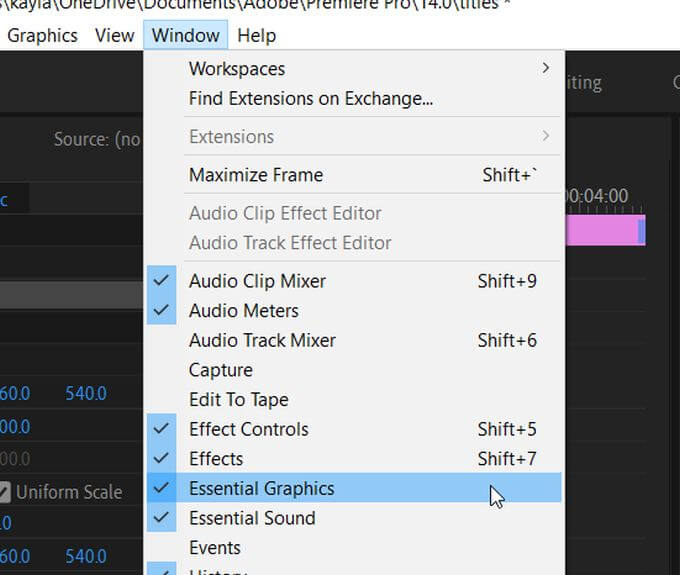Click Essential Graphics in Window menu
This screenshot has width=680, height=575.
coord(261,489)
